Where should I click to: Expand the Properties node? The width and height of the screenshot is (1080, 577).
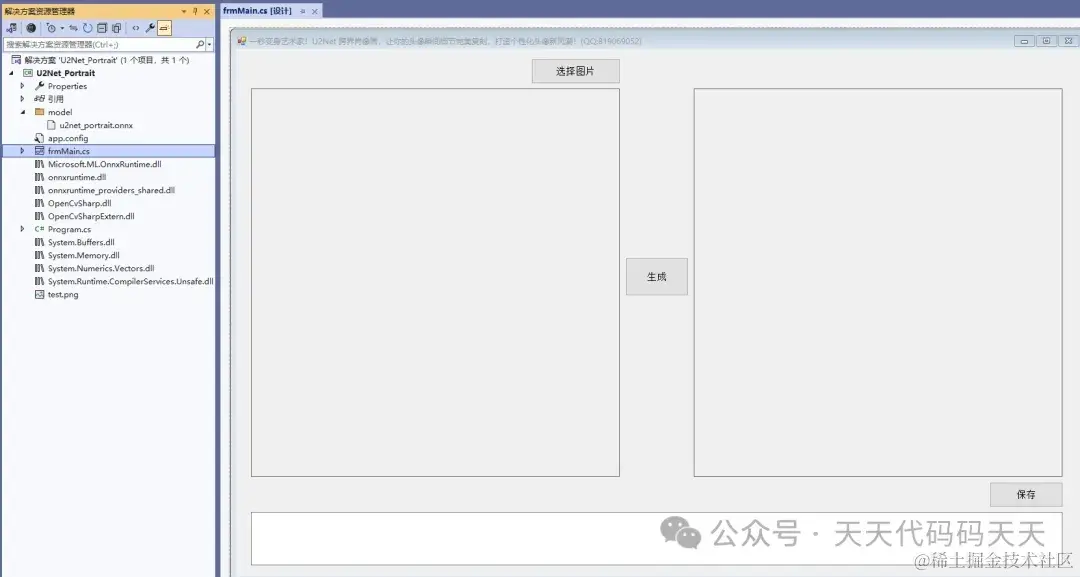pyautogui.click(x=22, y=85)
